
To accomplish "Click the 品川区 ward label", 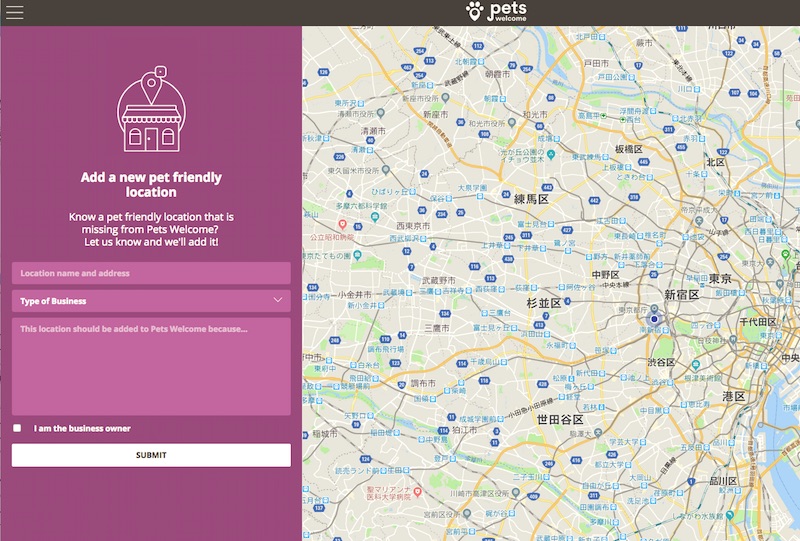I will tap(722, 481).
